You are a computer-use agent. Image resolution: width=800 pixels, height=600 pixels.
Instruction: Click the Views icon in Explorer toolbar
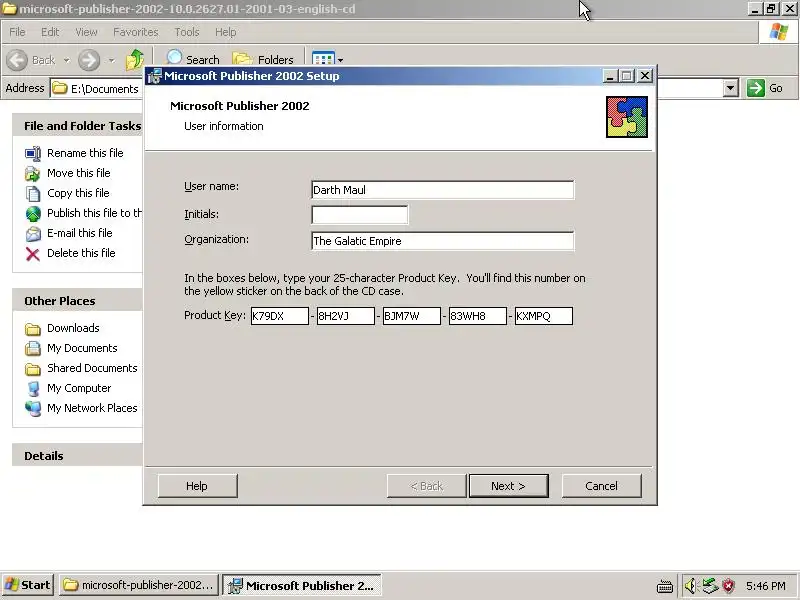coord(323,59)
